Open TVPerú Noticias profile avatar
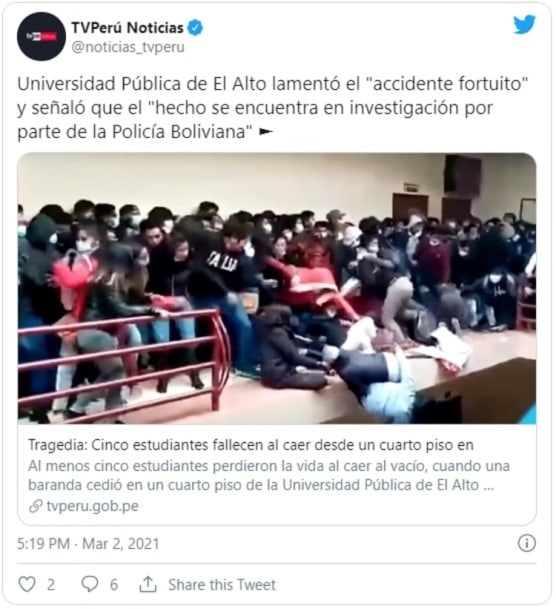Viewport: 556px width, 609px height. pos(41,37)
